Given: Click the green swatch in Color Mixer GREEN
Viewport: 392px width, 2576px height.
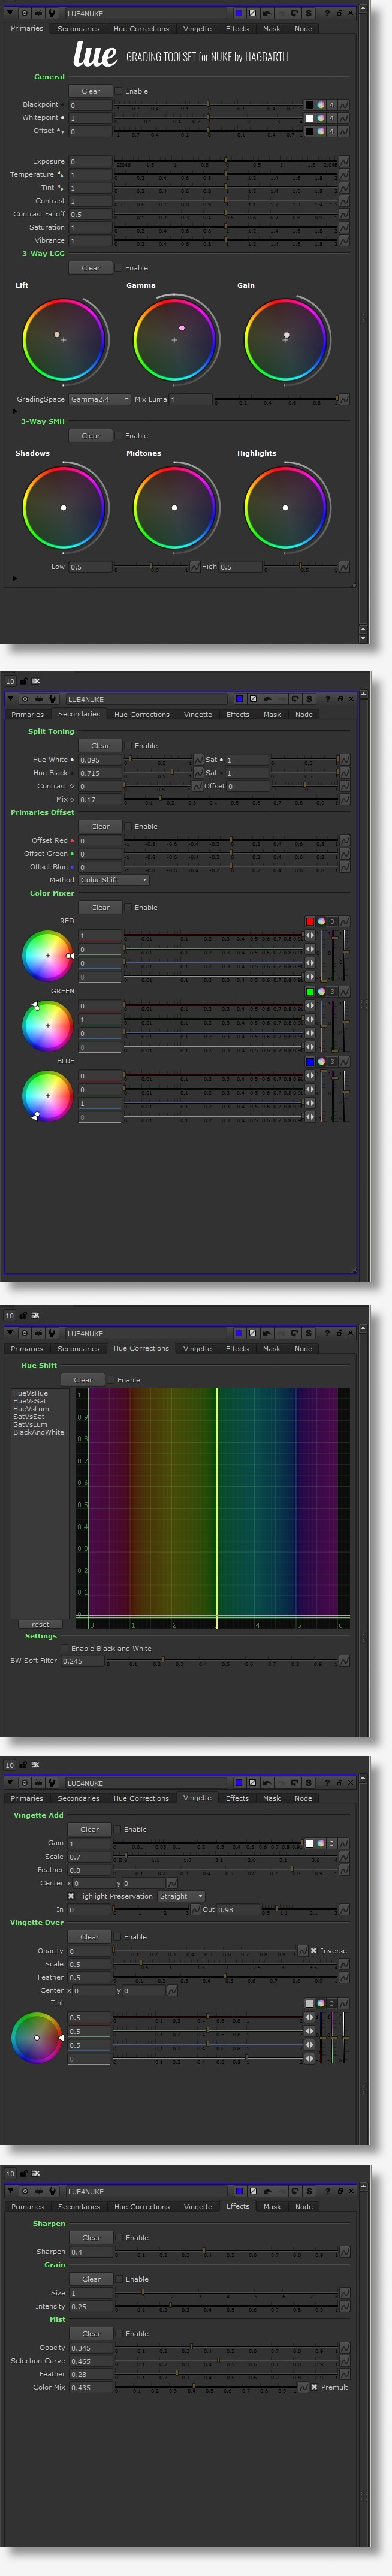Looking at the screenshot, I should click(310, 991).
